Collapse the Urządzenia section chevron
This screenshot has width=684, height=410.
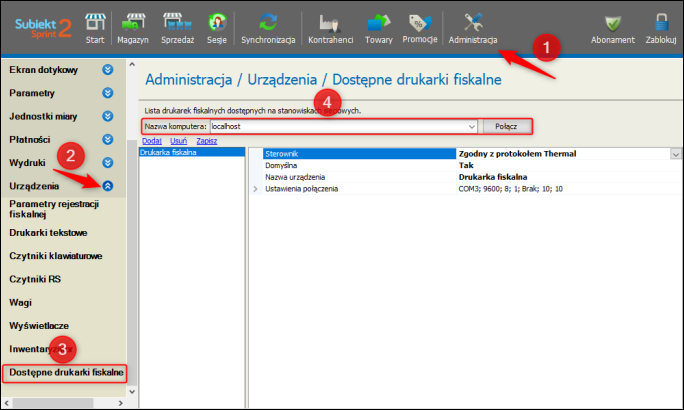coord(108,186)
